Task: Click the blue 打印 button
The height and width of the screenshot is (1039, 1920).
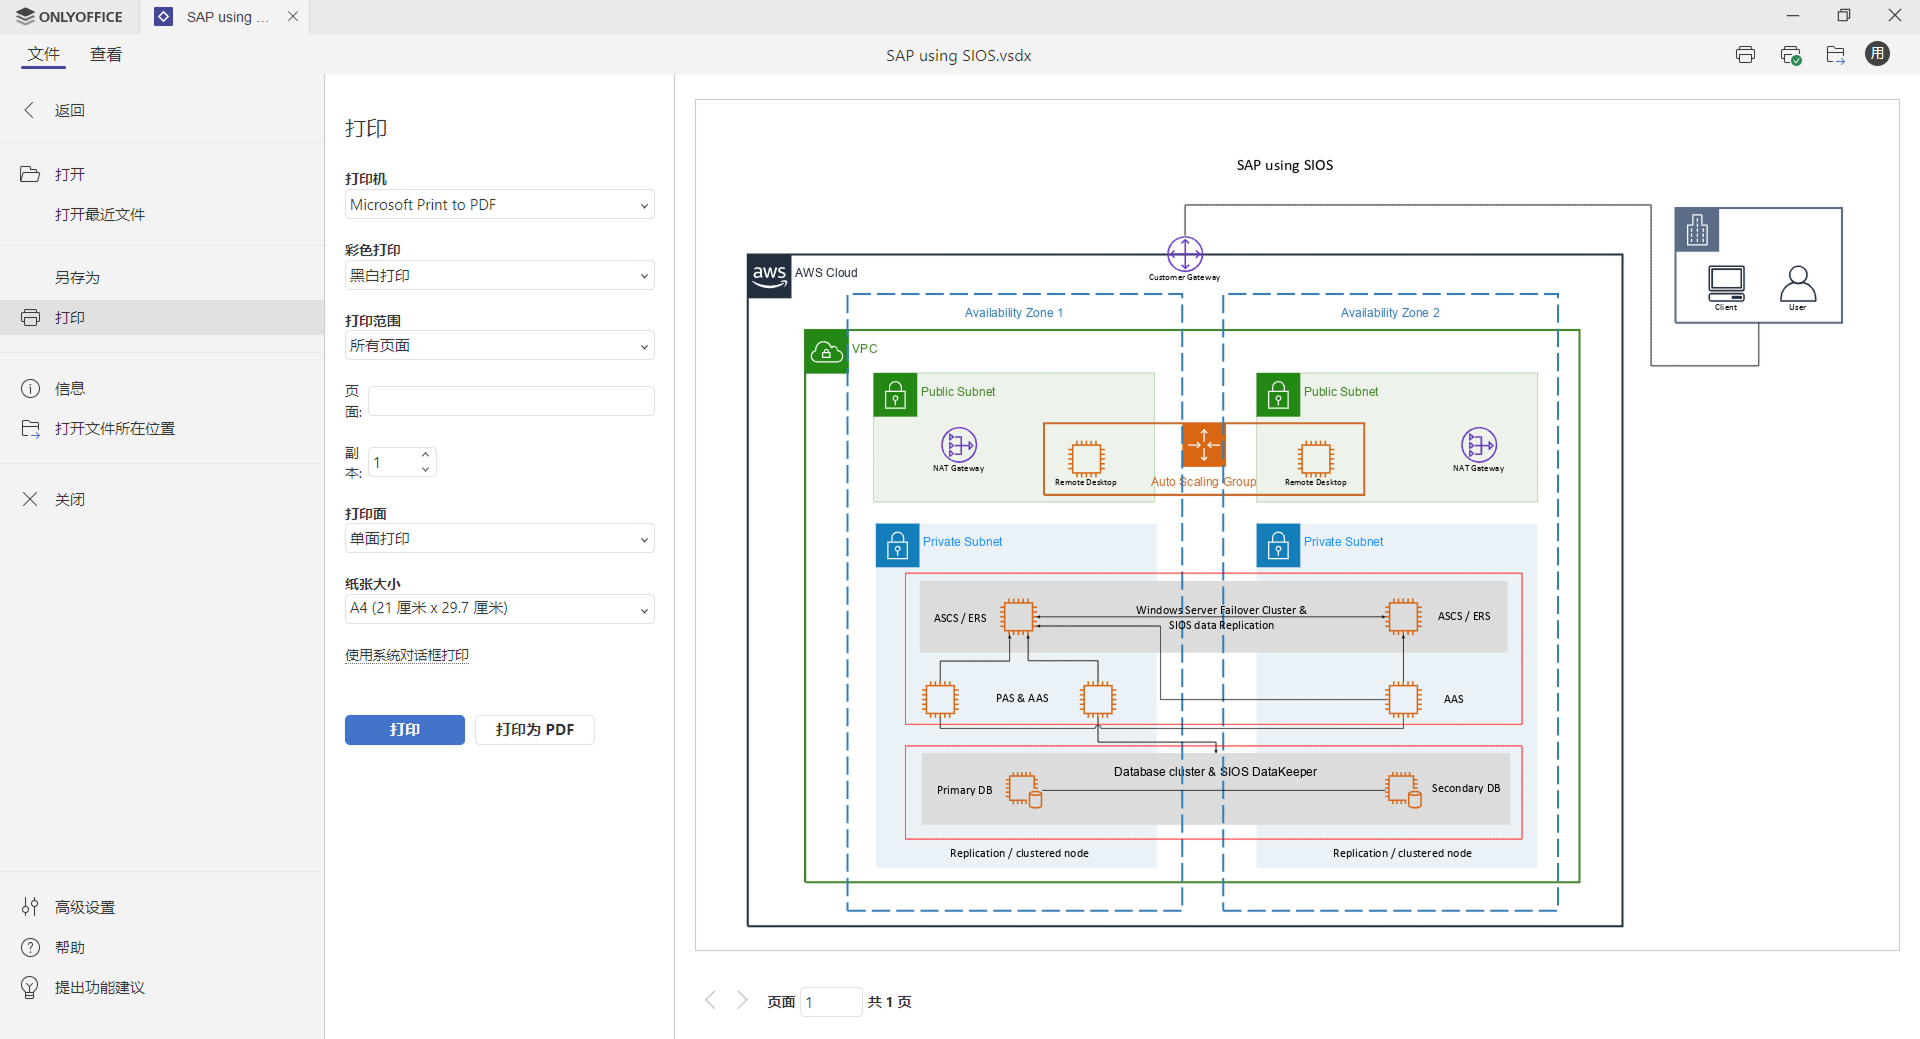Action: click(404, 730)
